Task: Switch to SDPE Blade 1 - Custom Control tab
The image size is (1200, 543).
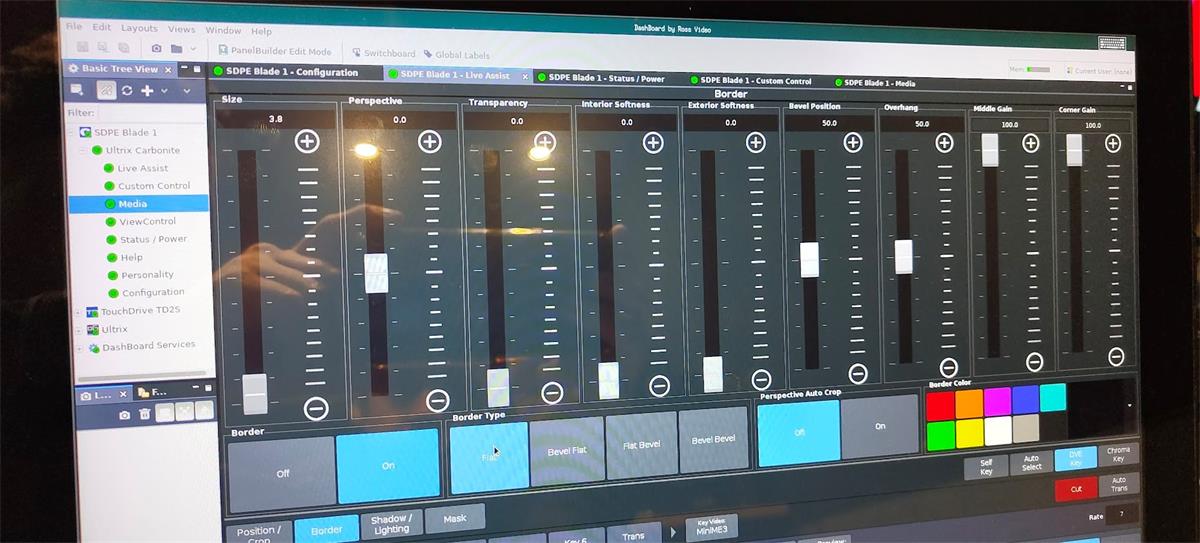Action: click(755, 80)
